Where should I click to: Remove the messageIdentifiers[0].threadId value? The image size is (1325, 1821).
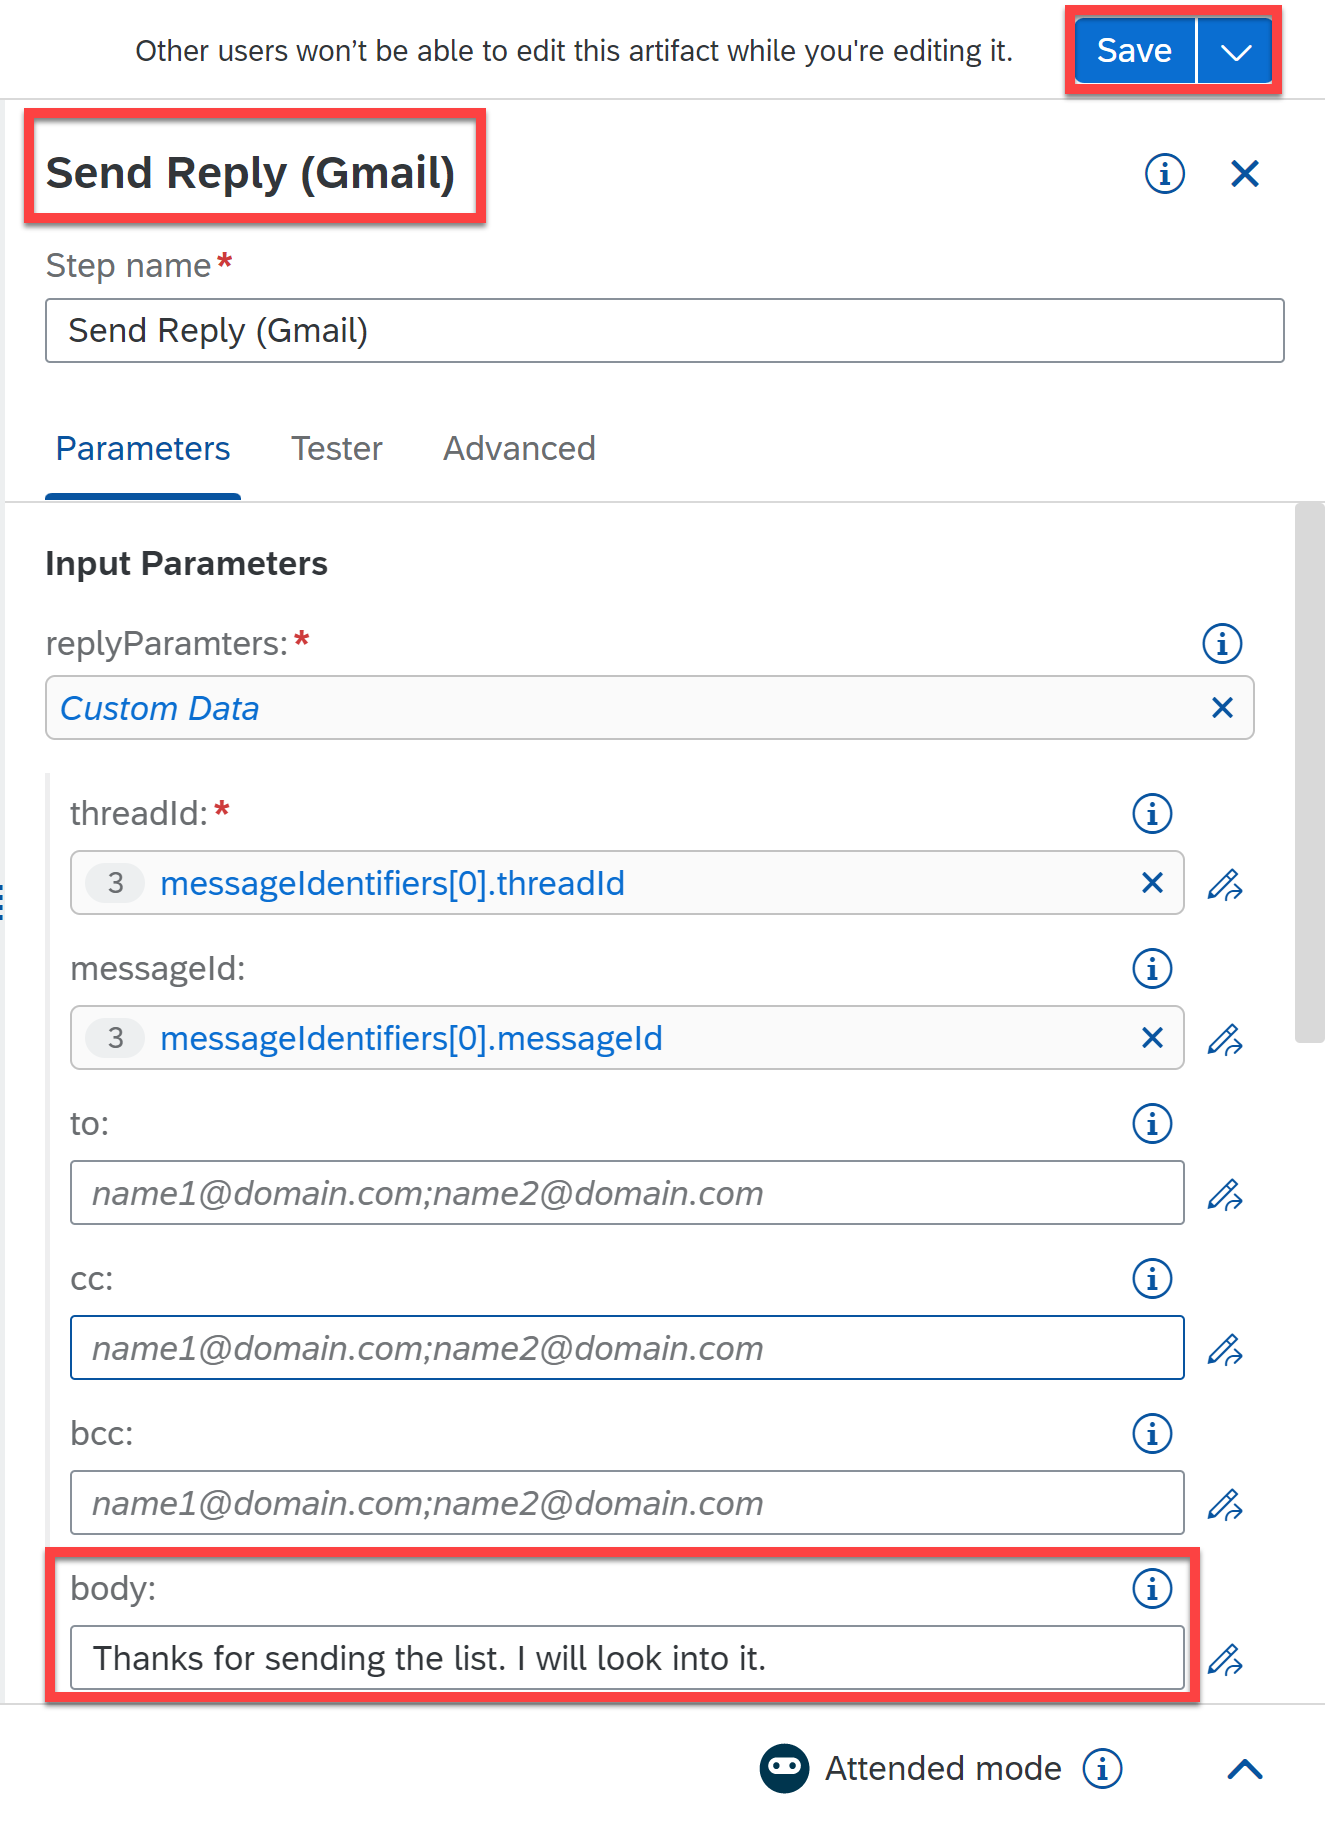[1152, 883]
